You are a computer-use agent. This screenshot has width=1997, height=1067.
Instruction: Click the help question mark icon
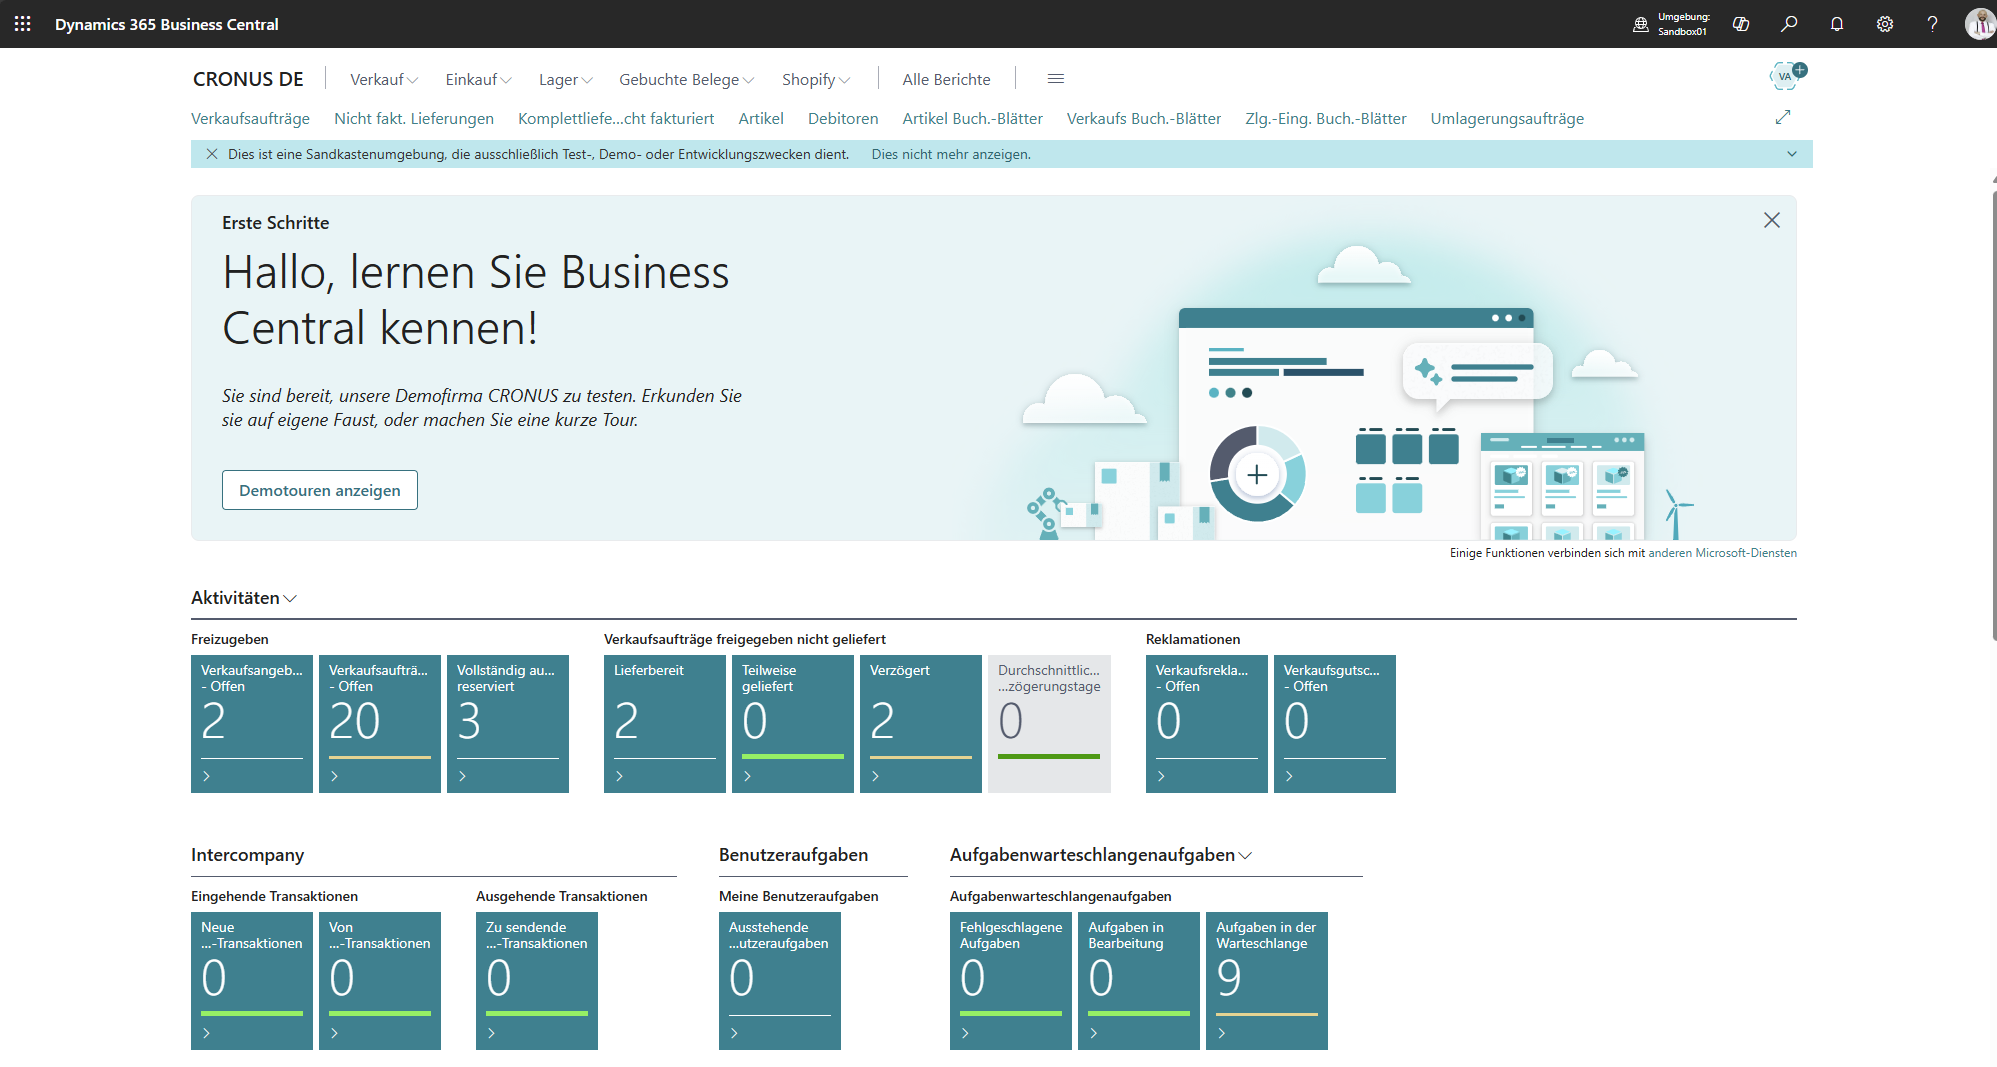tap(1932, 24)
